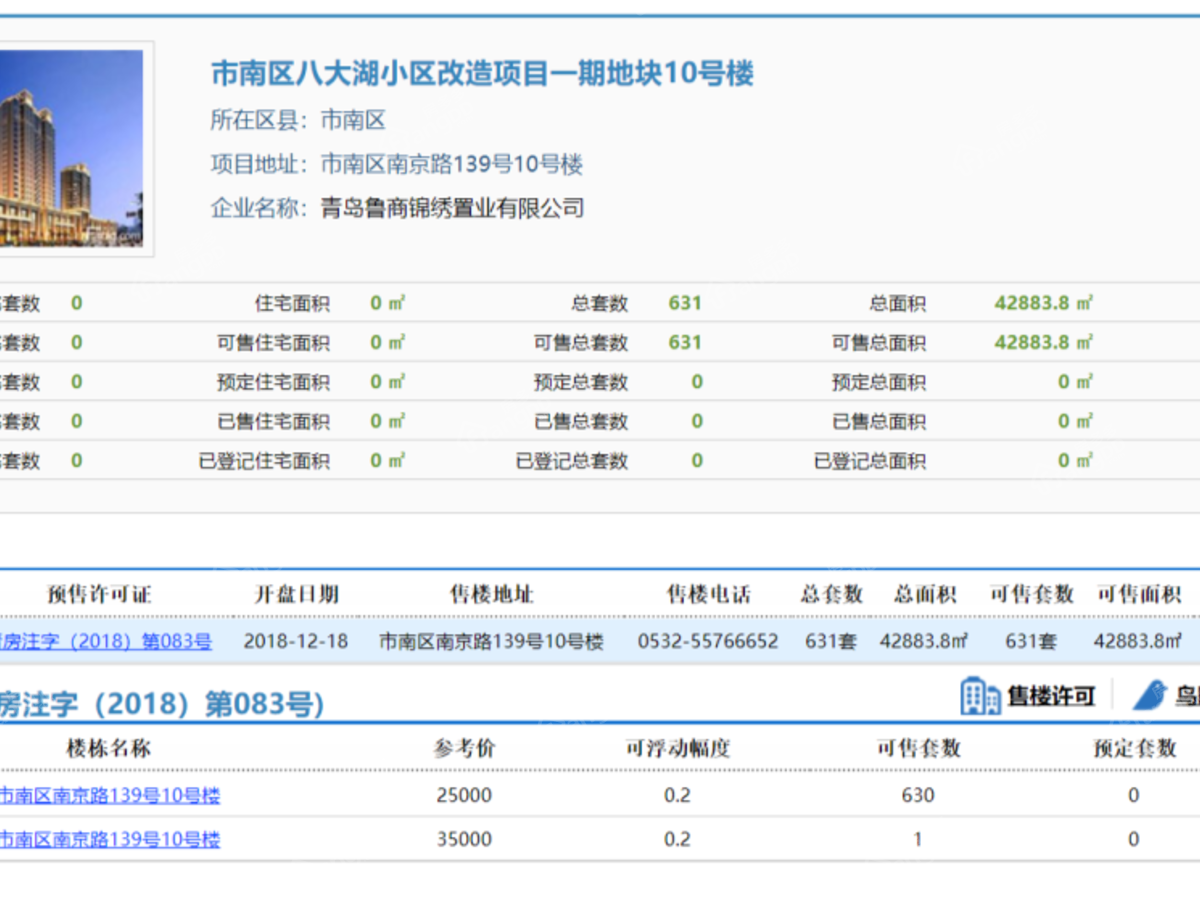
Task: Open building link in the 25000 price row
Action: 109,796
